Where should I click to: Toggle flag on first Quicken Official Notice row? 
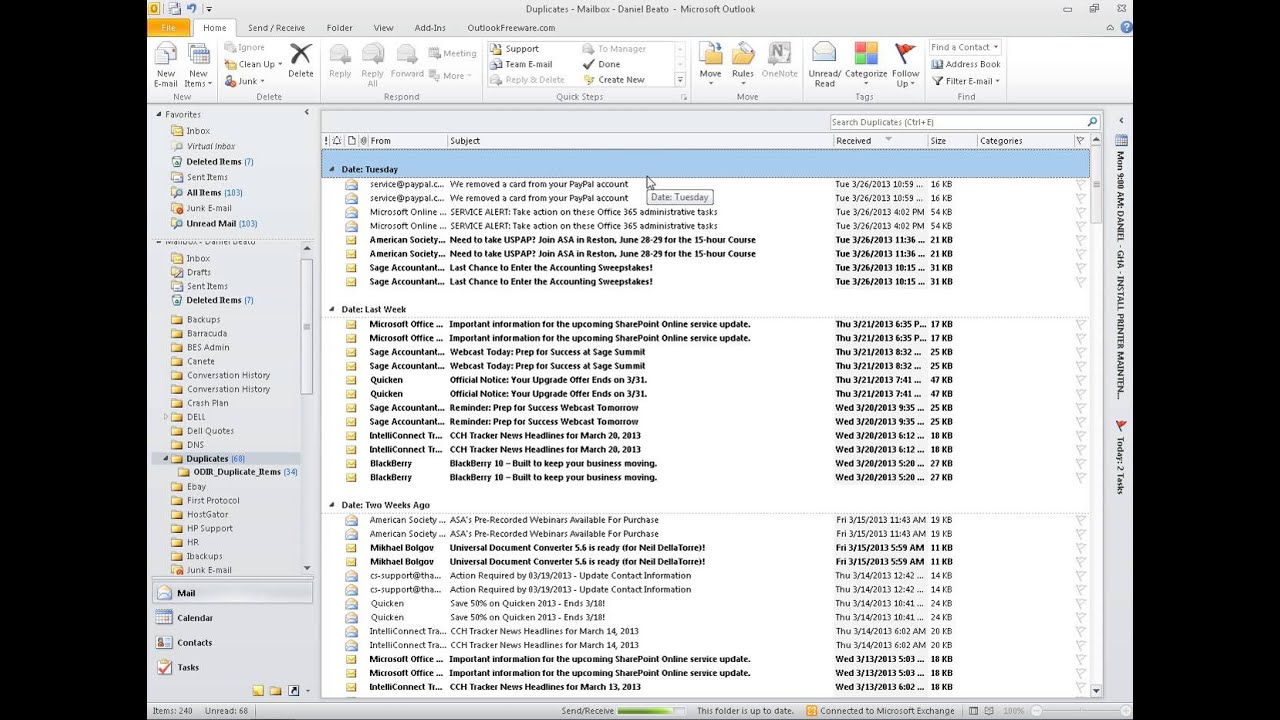tap(1080, 380)
